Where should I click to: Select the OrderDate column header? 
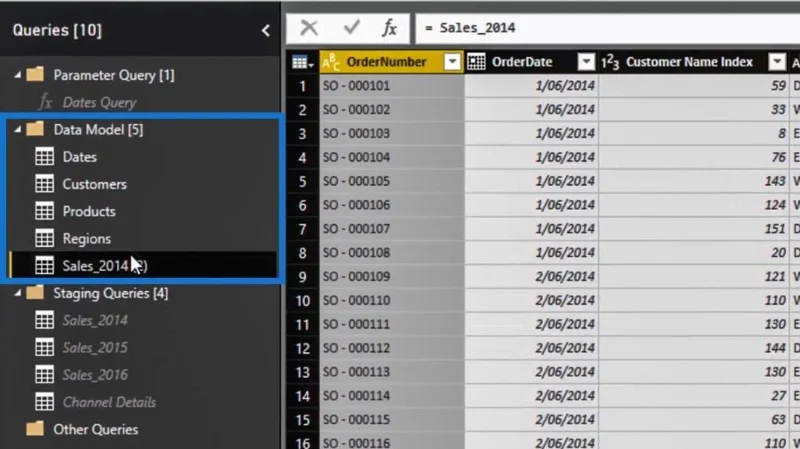coord(531,62)
